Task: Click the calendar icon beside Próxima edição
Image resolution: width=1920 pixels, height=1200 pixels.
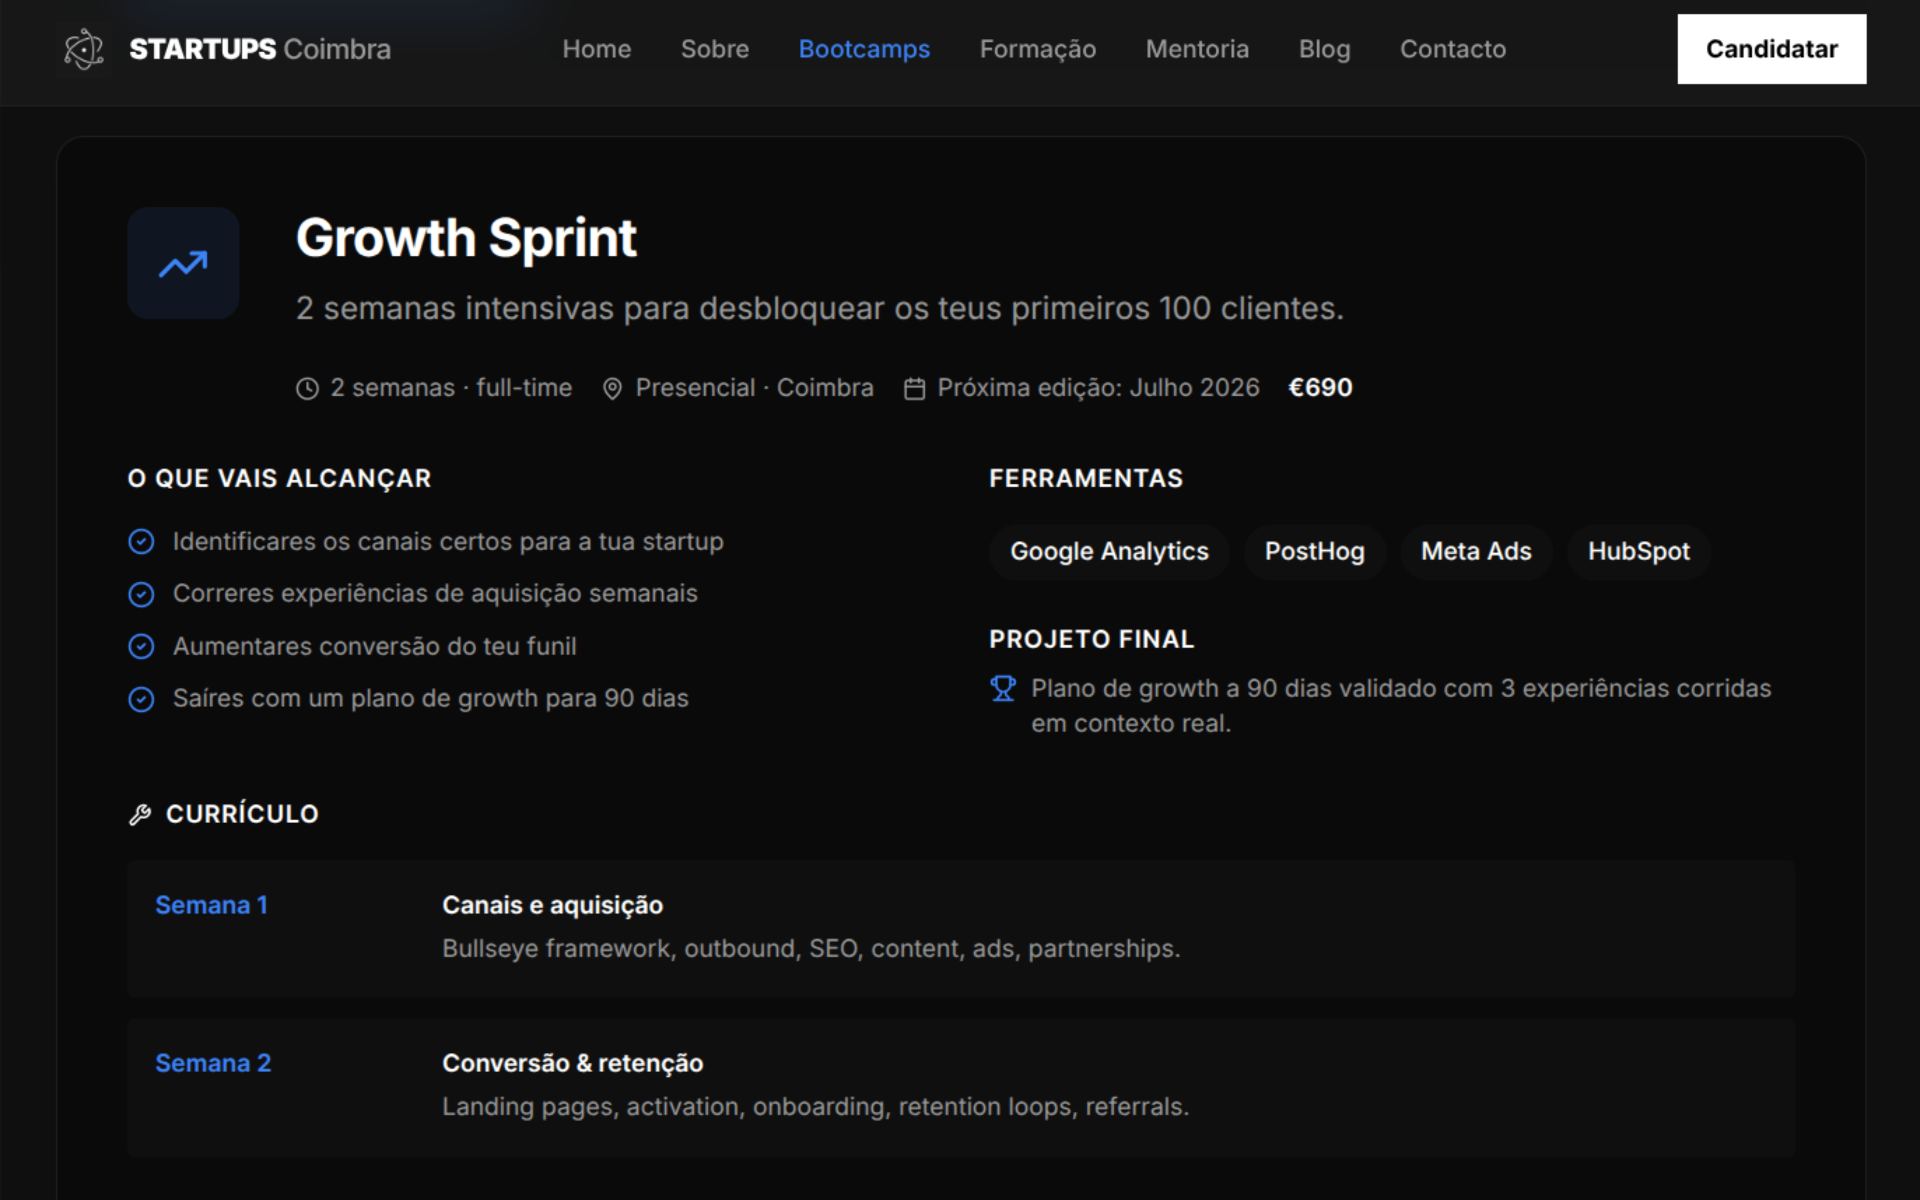Action: coord(914,389)
